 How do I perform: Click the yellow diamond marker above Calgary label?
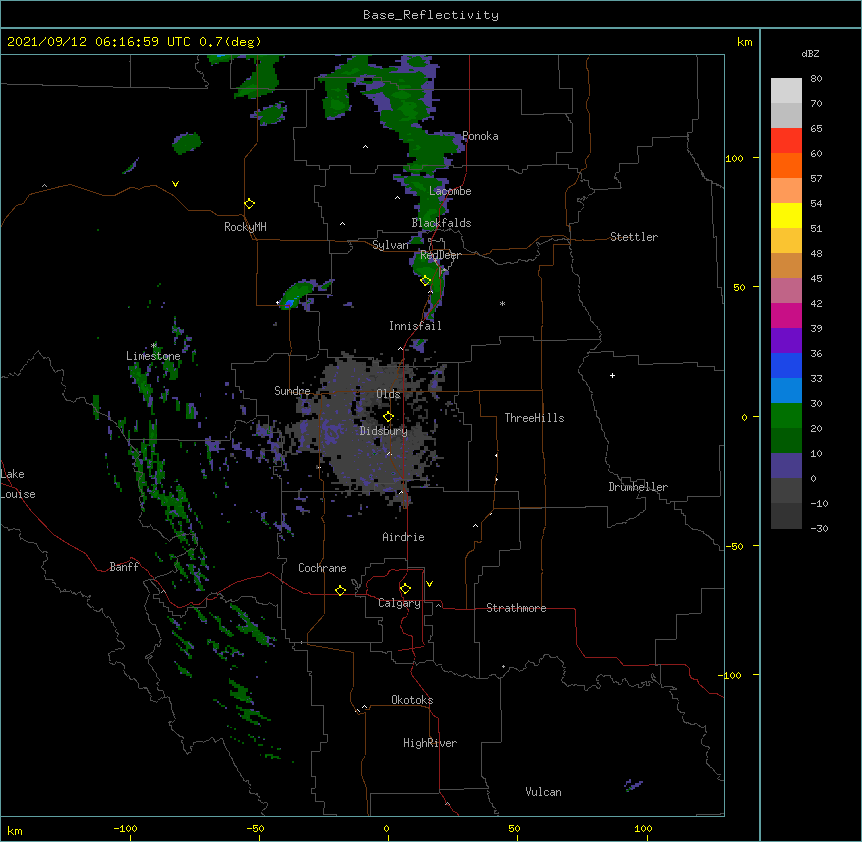pos(405,589)
